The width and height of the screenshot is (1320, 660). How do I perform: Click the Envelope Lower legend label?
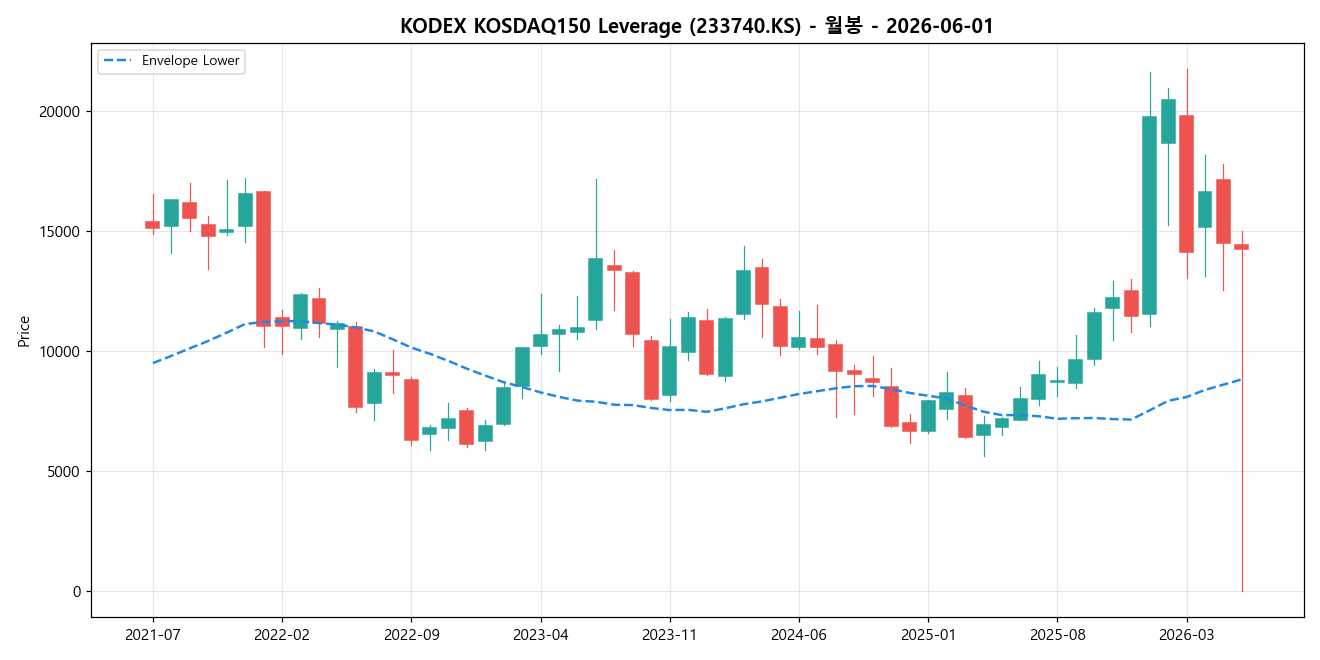point(191,61)
